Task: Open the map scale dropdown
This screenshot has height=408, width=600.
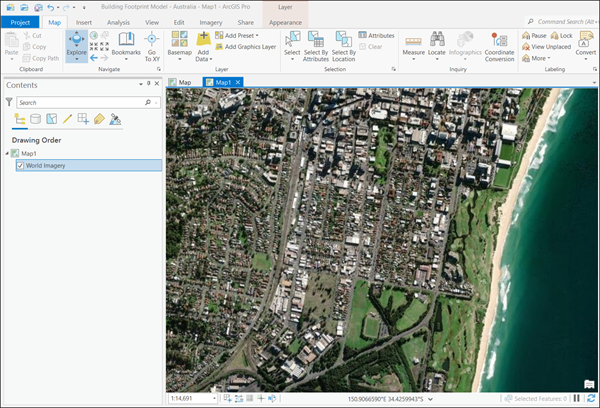Action: click(x=212, y=398)
